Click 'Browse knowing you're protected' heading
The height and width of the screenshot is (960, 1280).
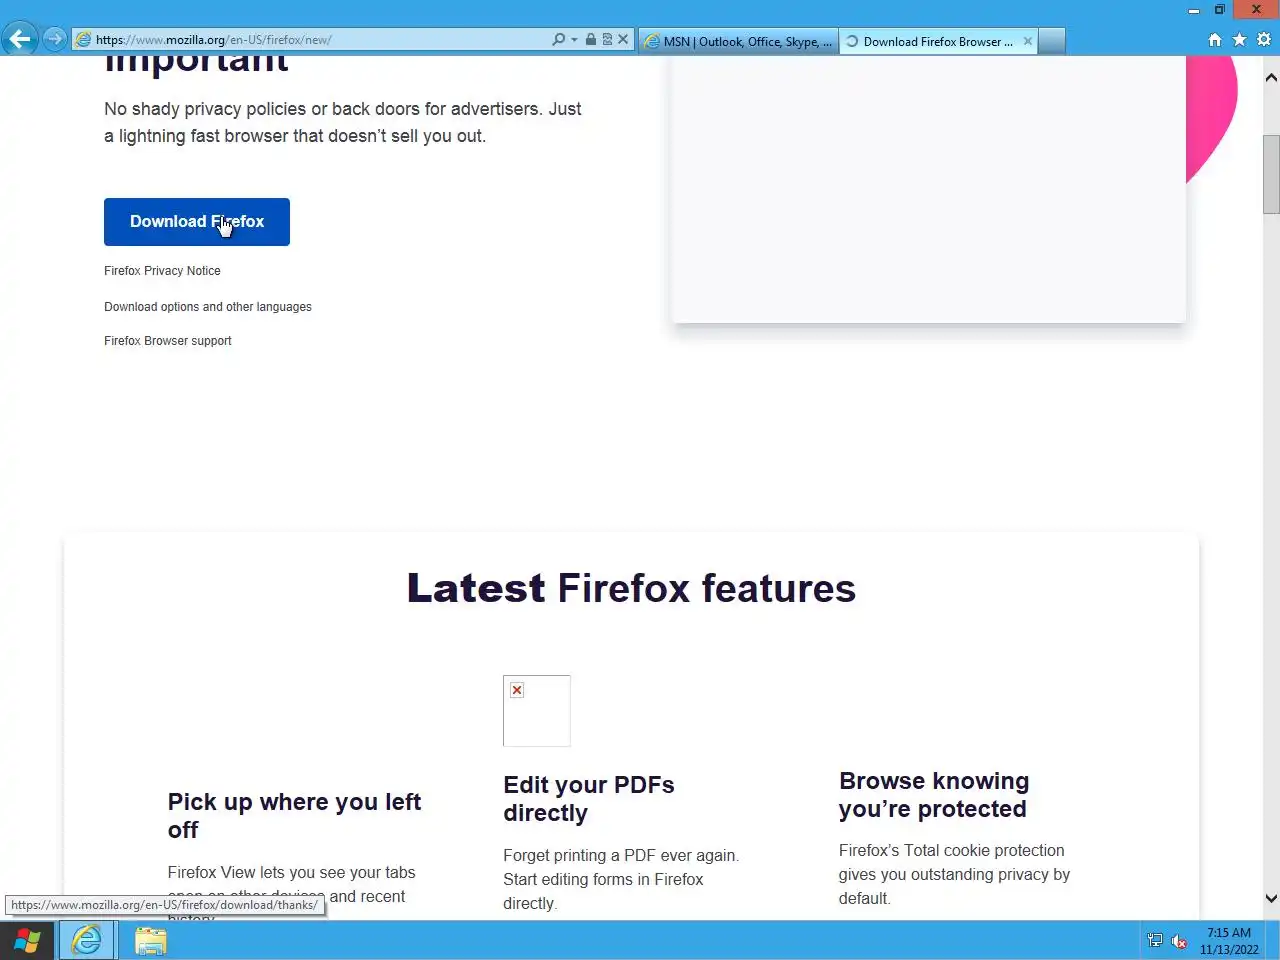934,795
